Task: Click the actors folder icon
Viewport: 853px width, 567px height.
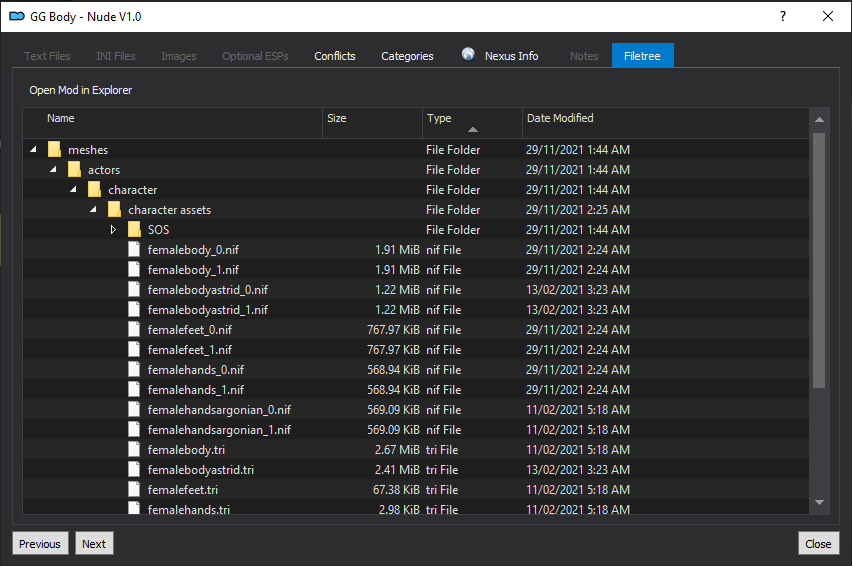Action: (x=75, y=169)
